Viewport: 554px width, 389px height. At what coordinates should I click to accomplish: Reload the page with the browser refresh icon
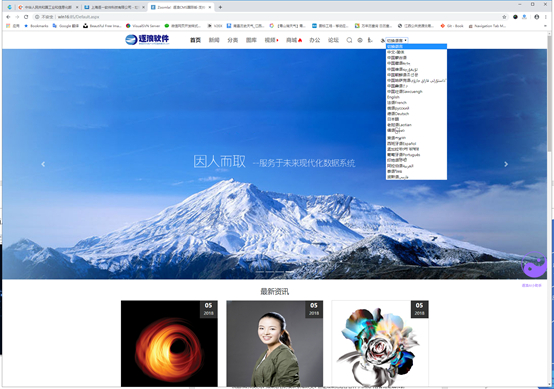coord(26,17)
